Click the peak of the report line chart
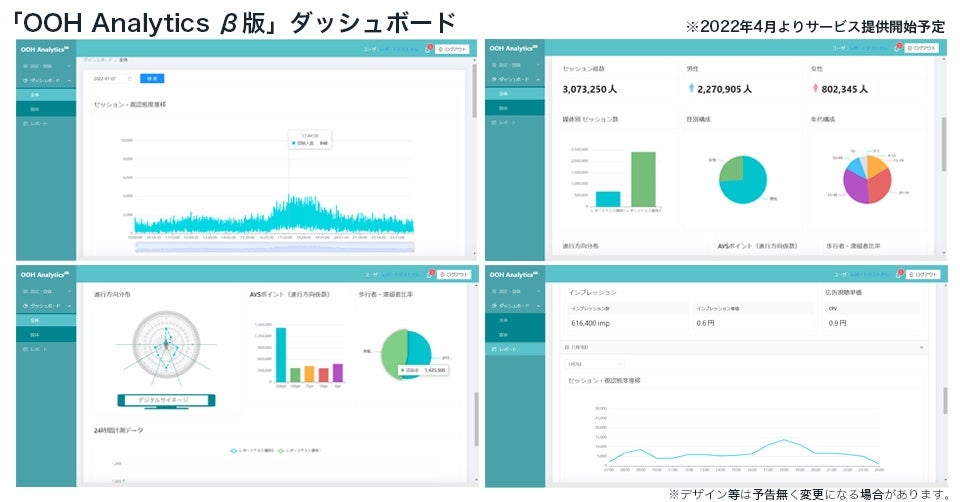Screen dimensions: 960x502 coord(784,440)
